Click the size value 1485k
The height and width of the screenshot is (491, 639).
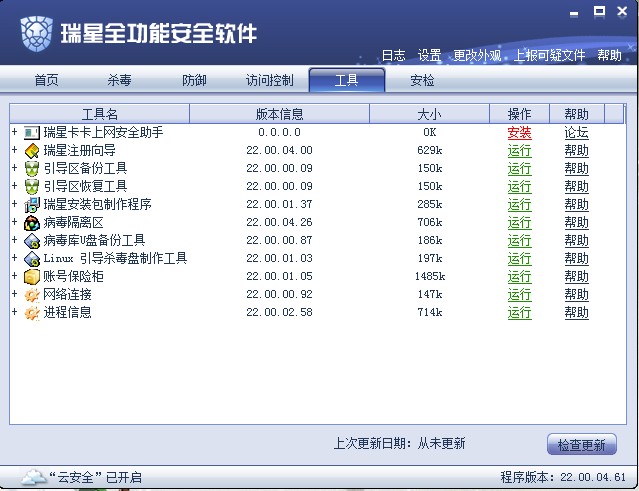[430, 276]
